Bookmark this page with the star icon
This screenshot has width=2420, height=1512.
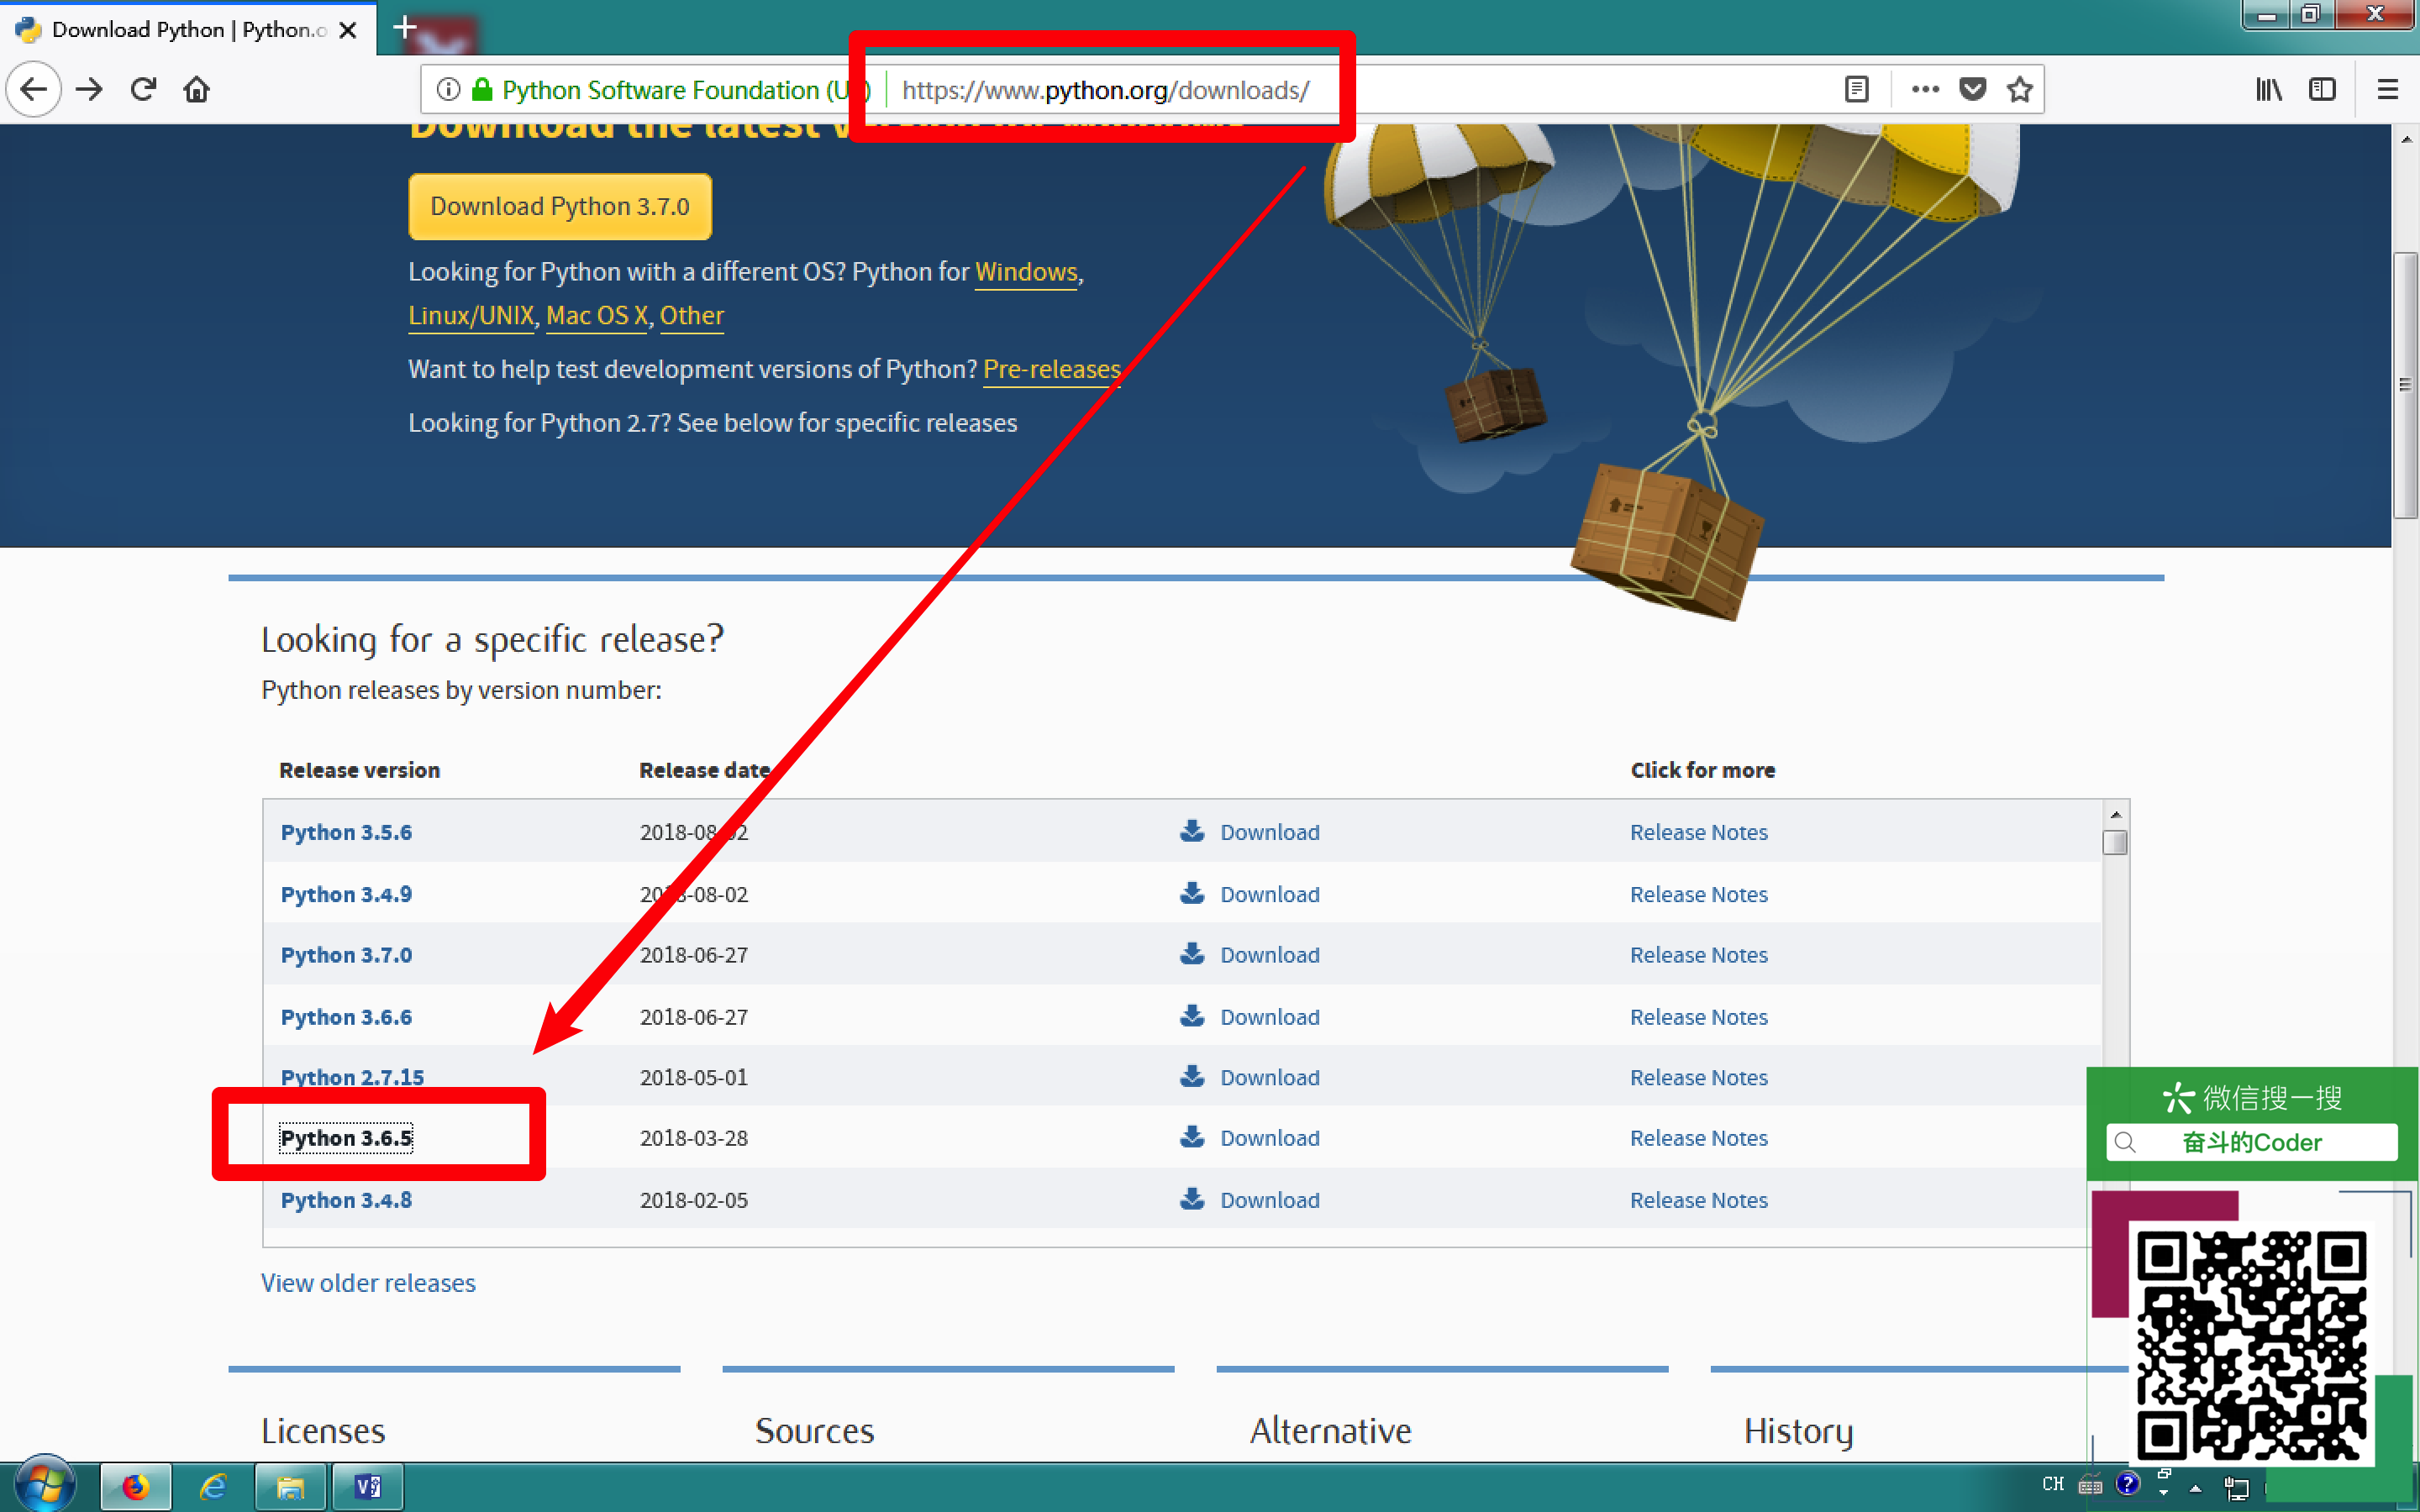(2020, 89)
